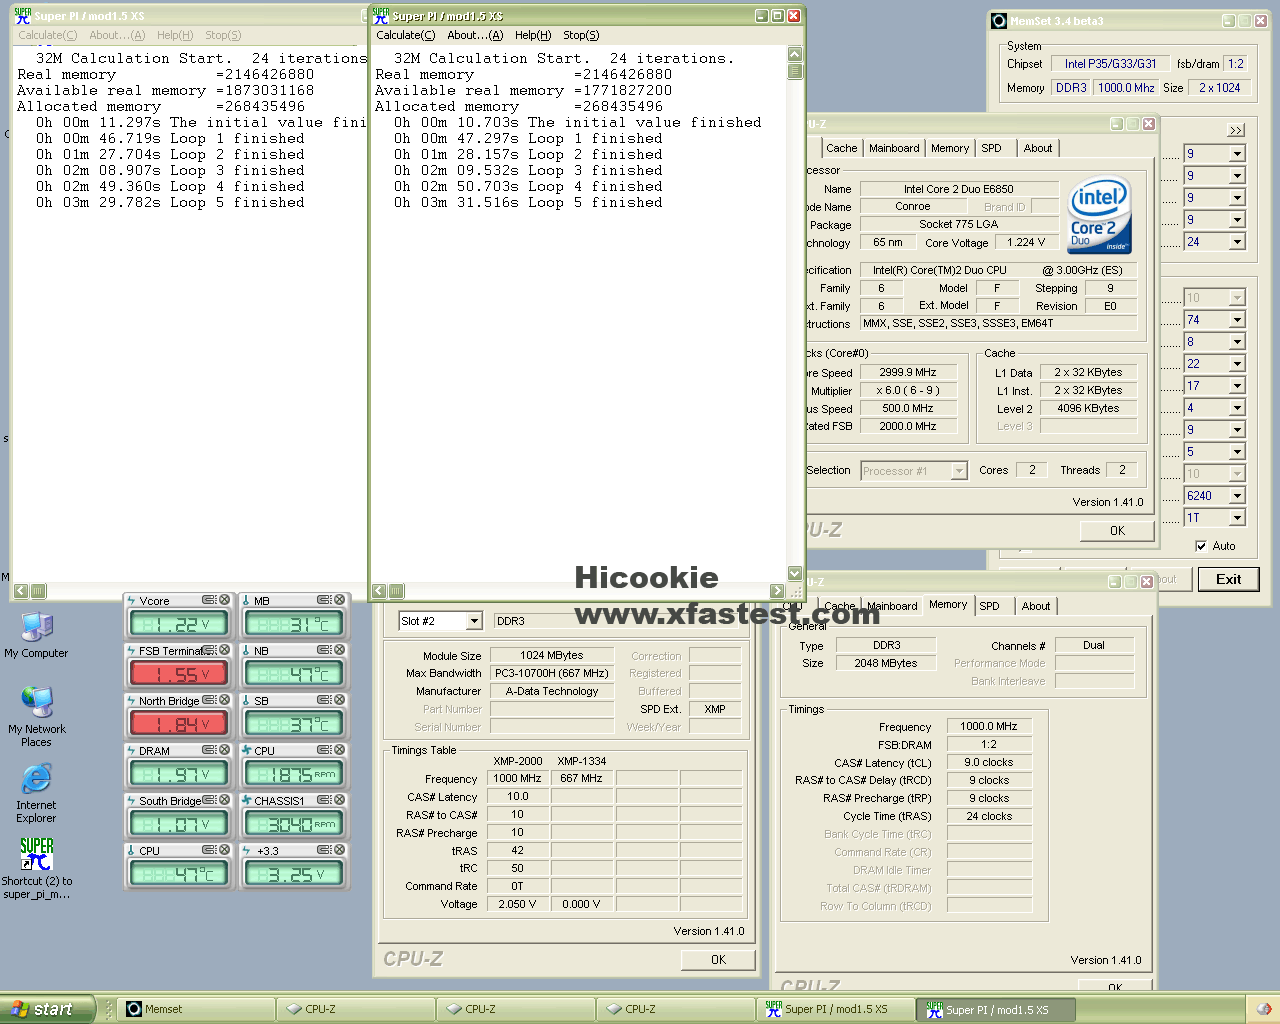Open Help menu in front Super PI window
This screenshot has height=1024, width=1280.
(533, 35)
